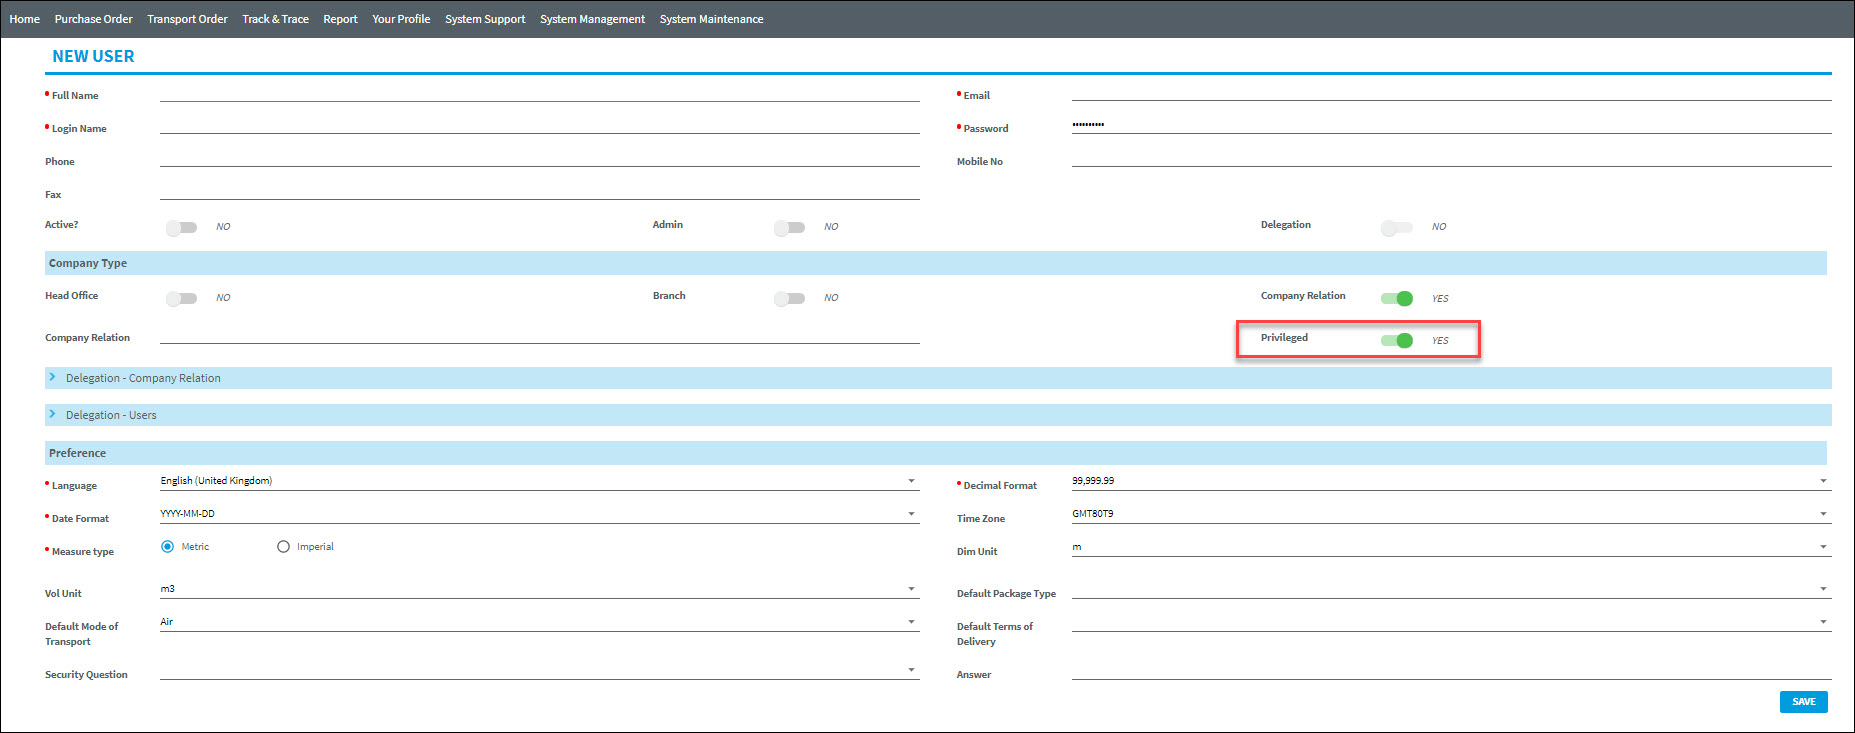Toggle the Branch switch

(x=789, y=298)
